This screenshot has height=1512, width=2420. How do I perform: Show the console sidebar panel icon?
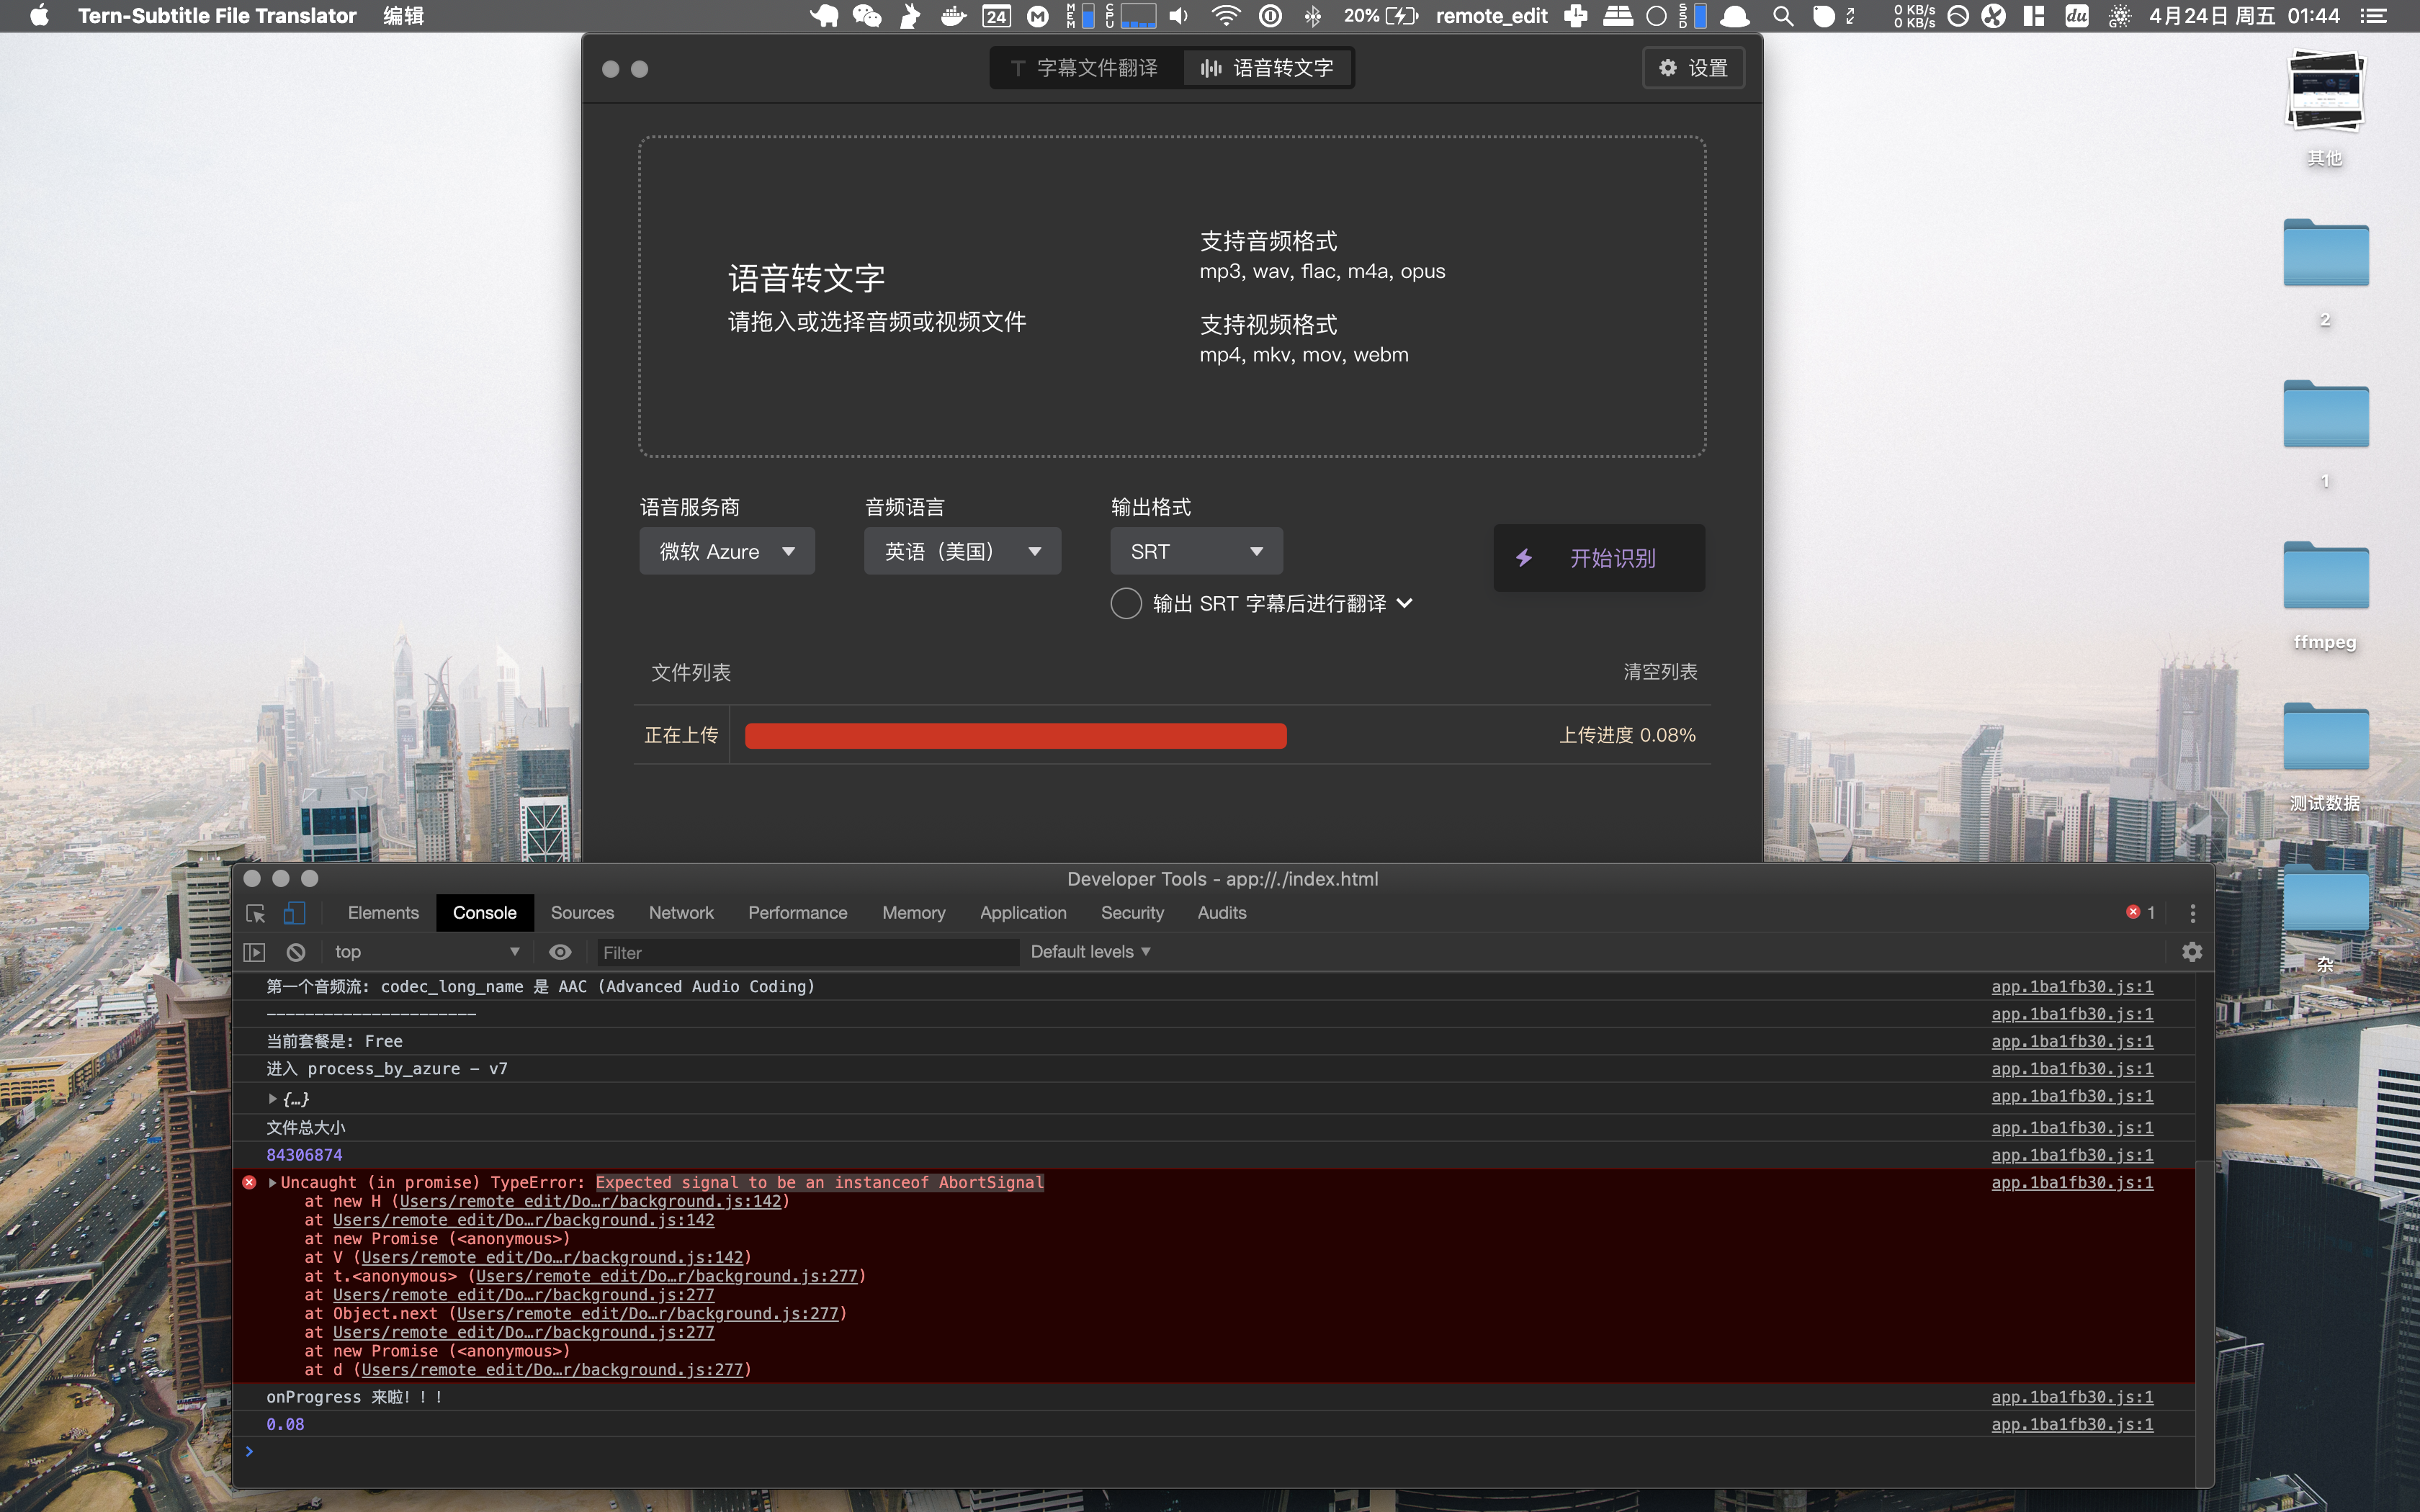click(255, 952)
